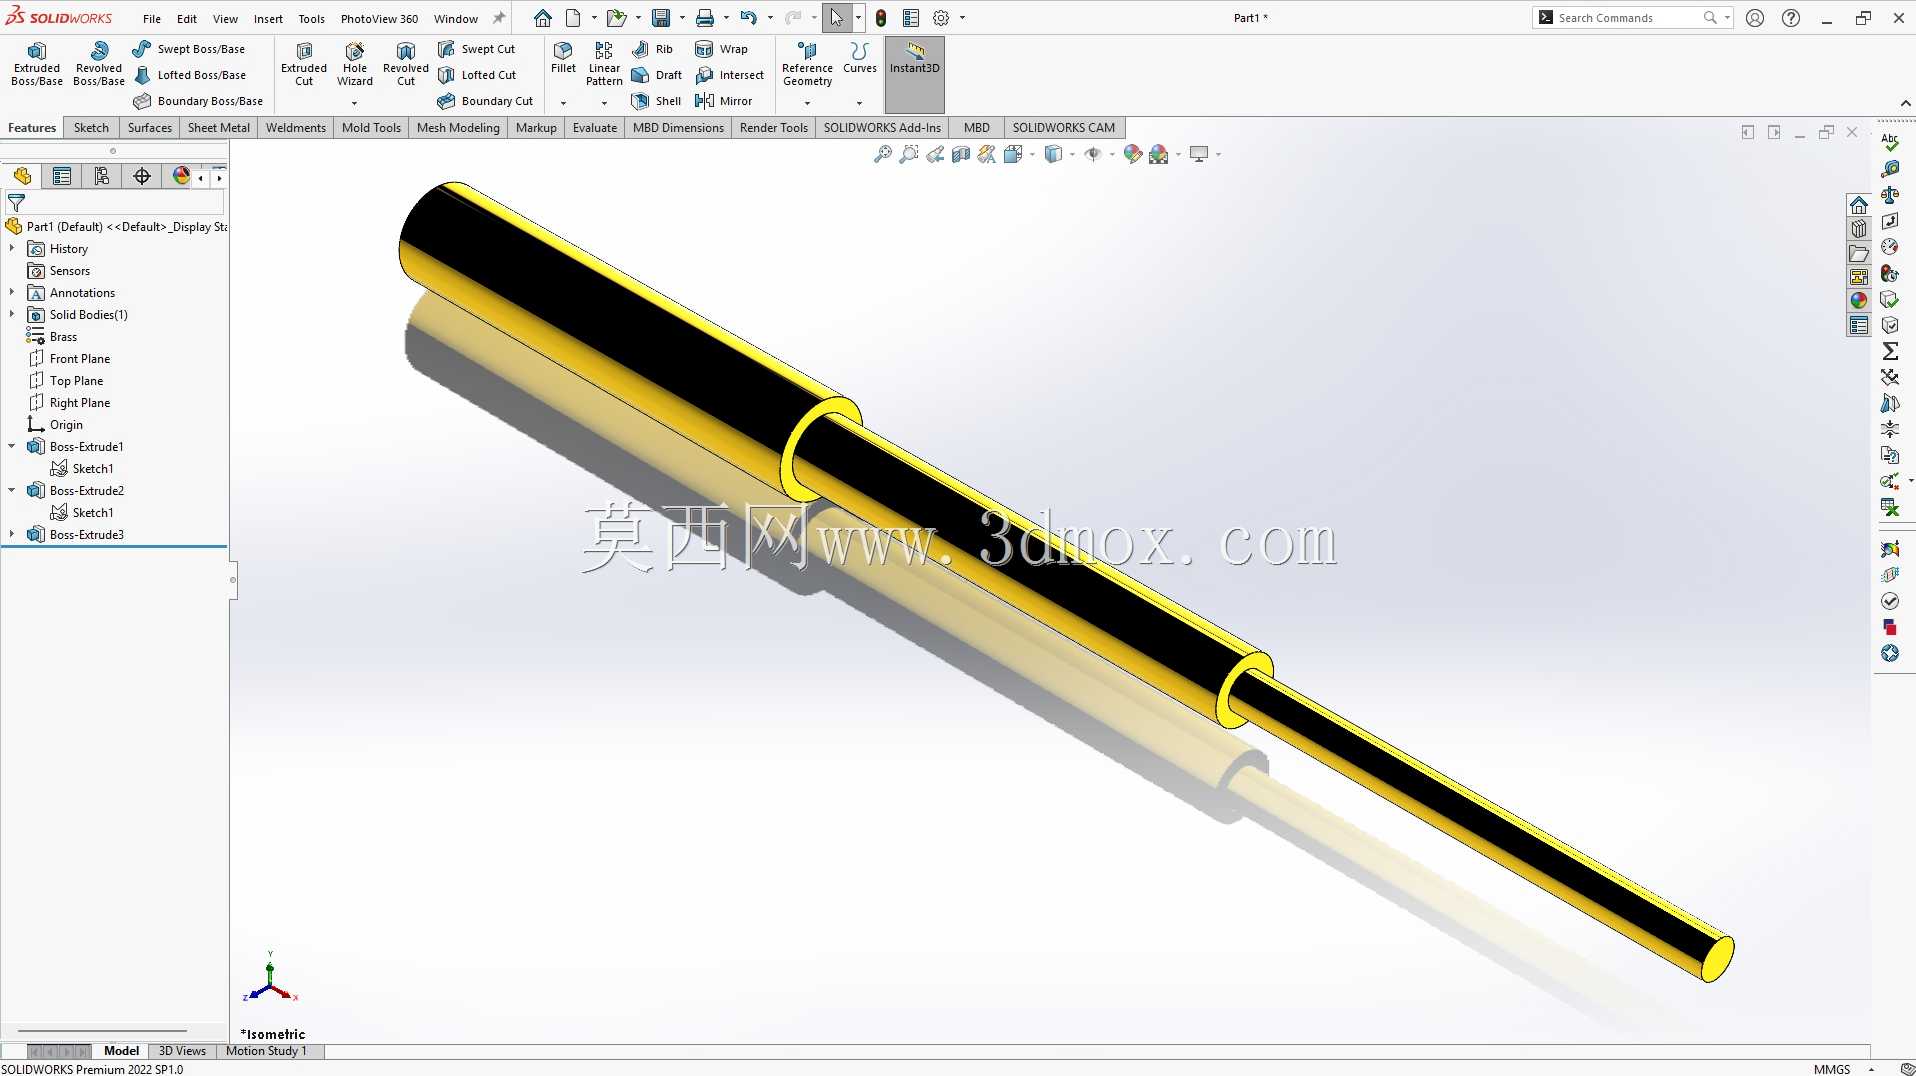
Task: Choose the Lofted Boss/Base tool
Action: 190,75
